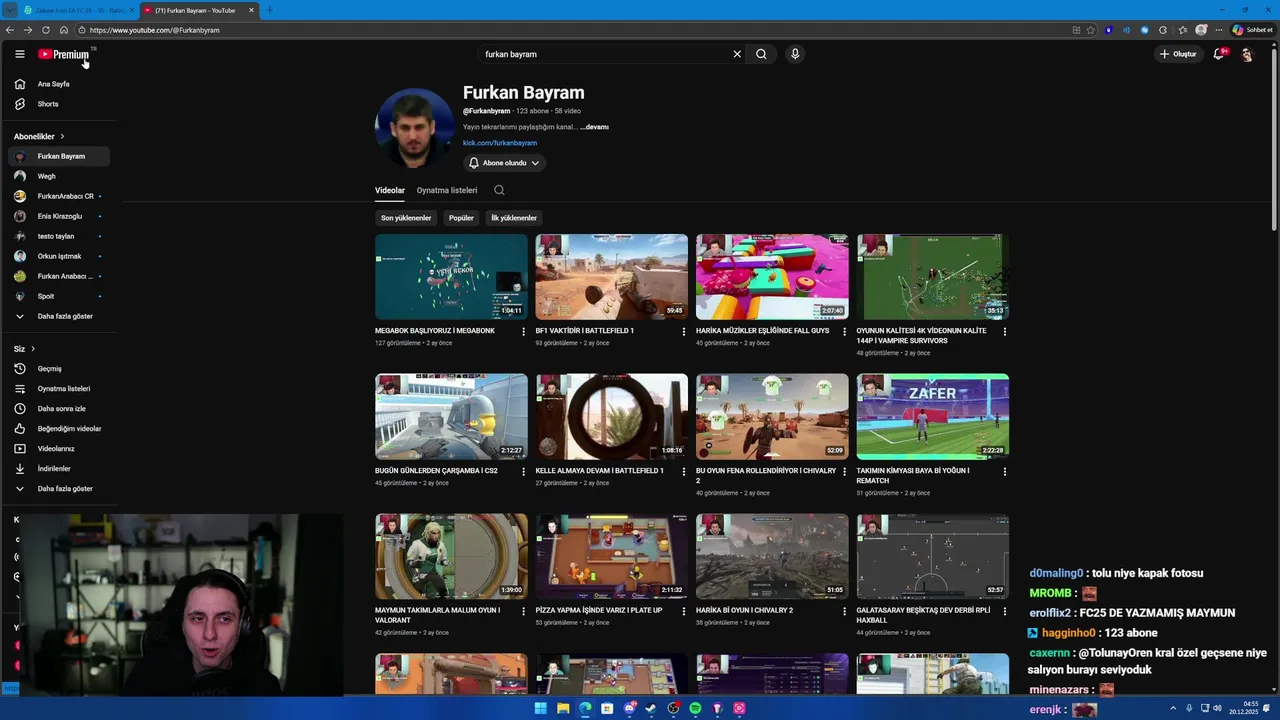Viewport: 1280px width, 720px height.
Task: Open Beğendiğim videolar in sidebar
Action: pyautogui.click(x=58, y=429)
